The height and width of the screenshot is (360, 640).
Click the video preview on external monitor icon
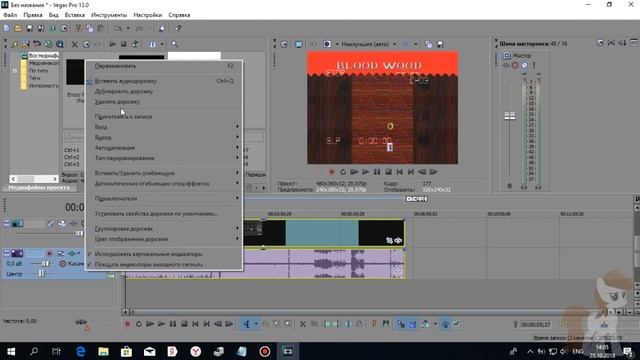[x=299, y=44]
